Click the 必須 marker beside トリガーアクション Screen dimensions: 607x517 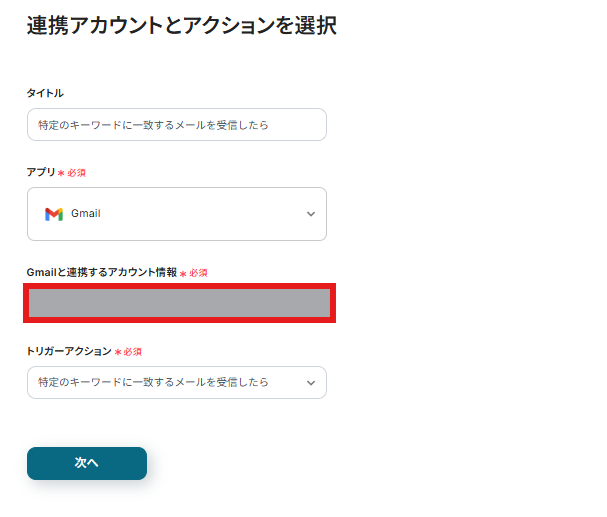[x=133, y=352]
